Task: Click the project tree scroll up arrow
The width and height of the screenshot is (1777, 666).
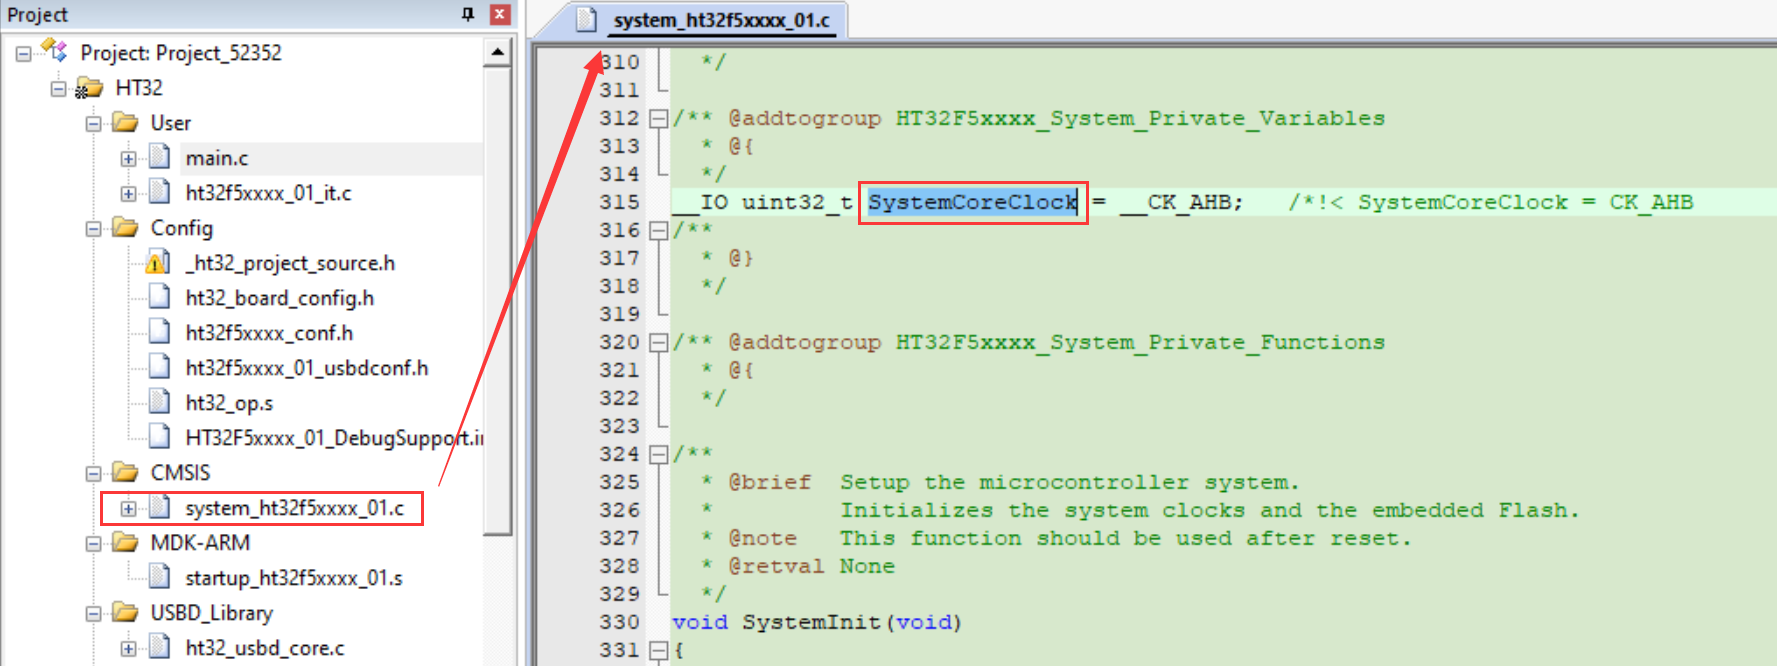Action: (497, 52)
